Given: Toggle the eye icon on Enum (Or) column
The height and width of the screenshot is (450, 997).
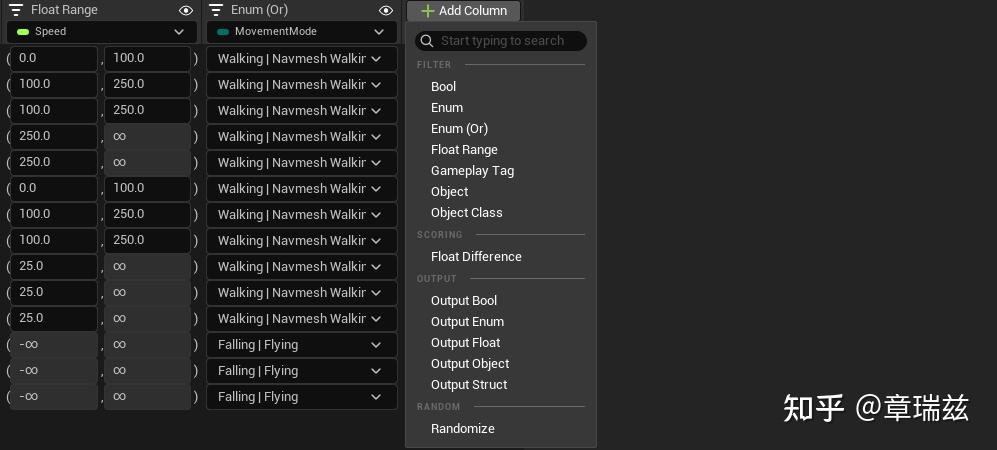Looking at the screenshot, I should [x=386, y=10].
